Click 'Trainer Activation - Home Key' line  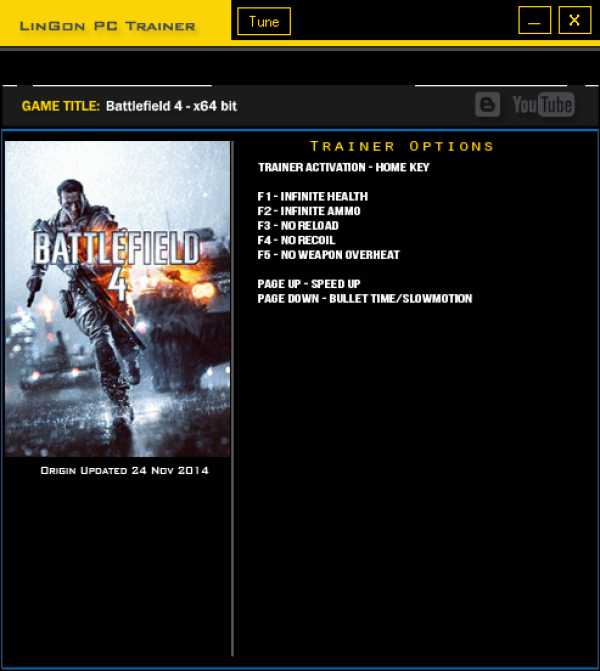point(344,167)
